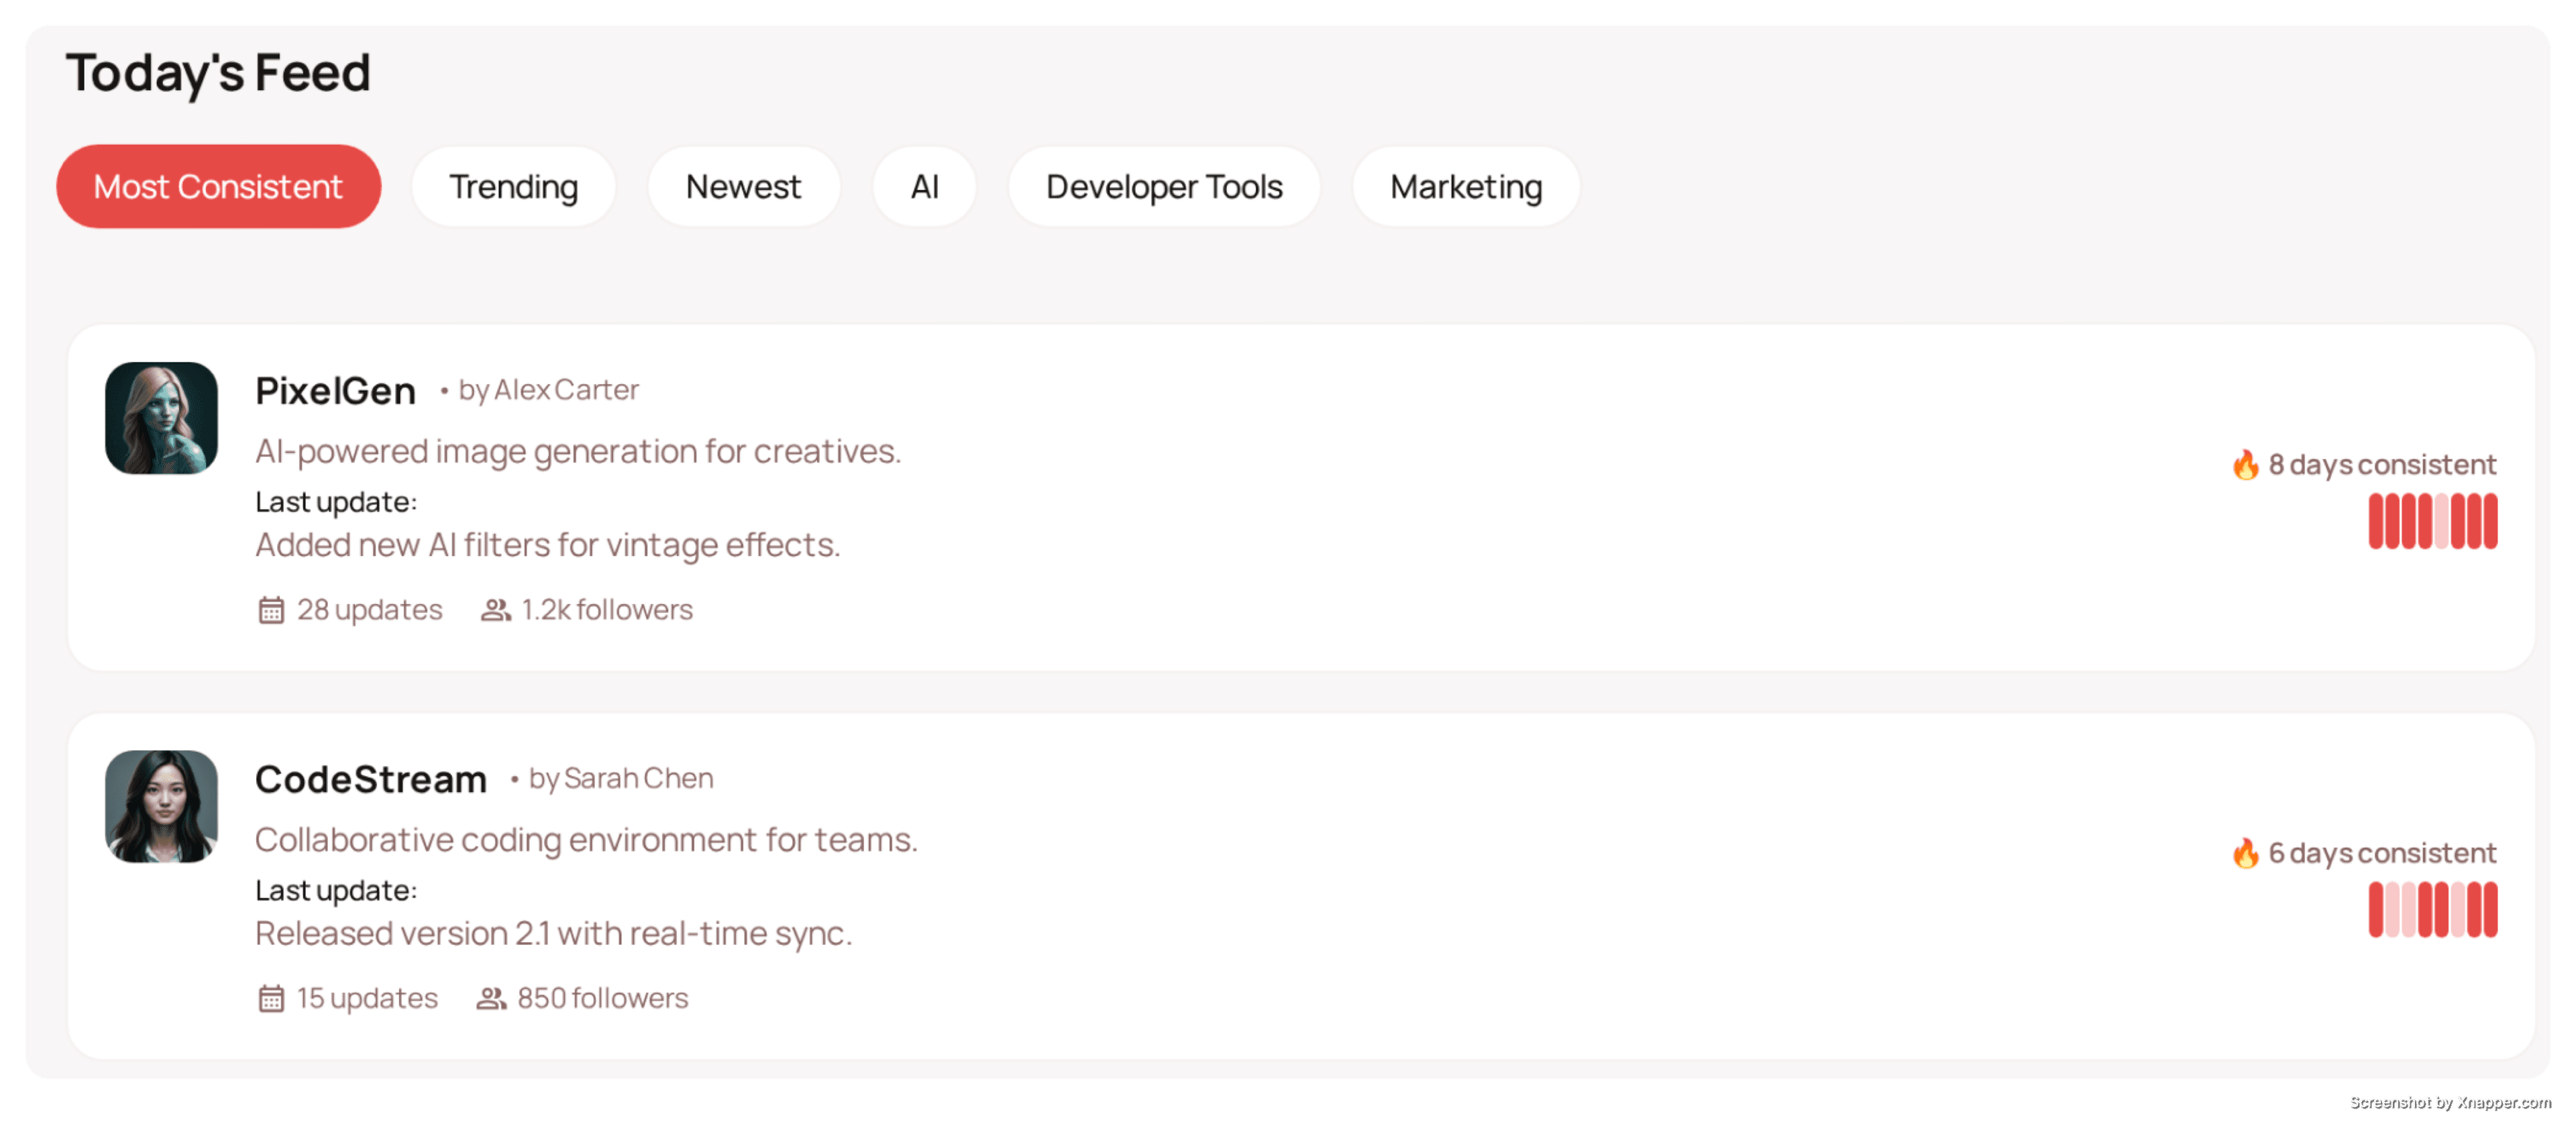Open CodeStream's avatar thumbnail
The height and width of the screenshot is (1136, 2576).
tap(161, 806)
